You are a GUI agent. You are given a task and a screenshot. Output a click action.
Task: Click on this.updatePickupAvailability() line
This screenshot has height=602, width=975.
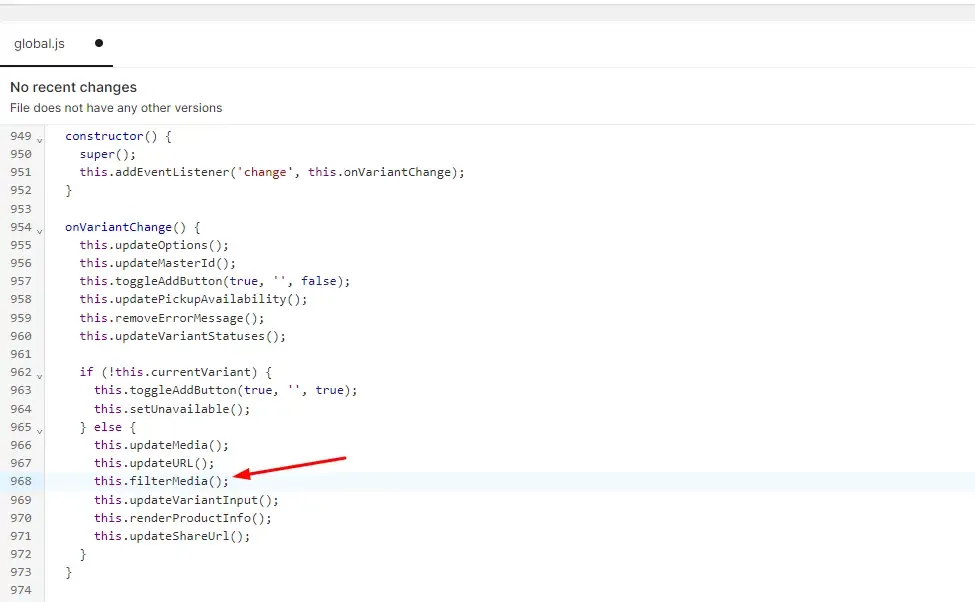pos(193,299)
